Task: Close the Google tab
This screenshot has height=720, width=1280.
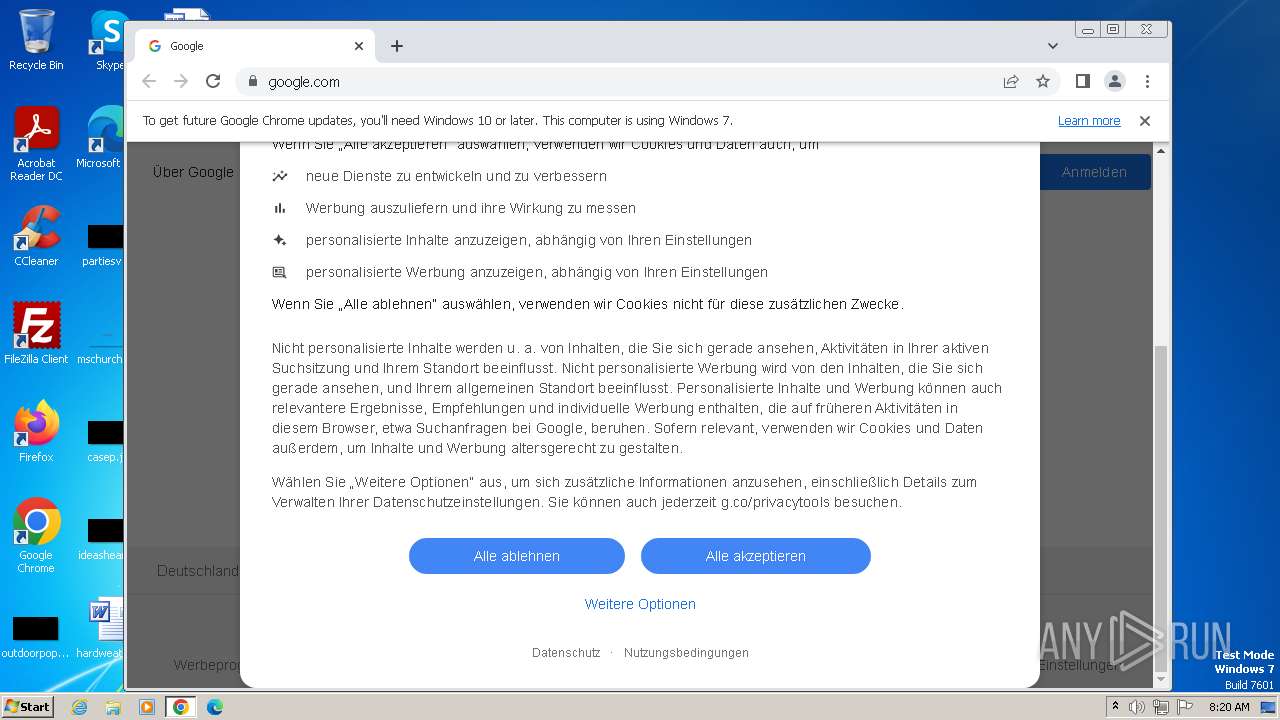Action: (x=359, y=46)
